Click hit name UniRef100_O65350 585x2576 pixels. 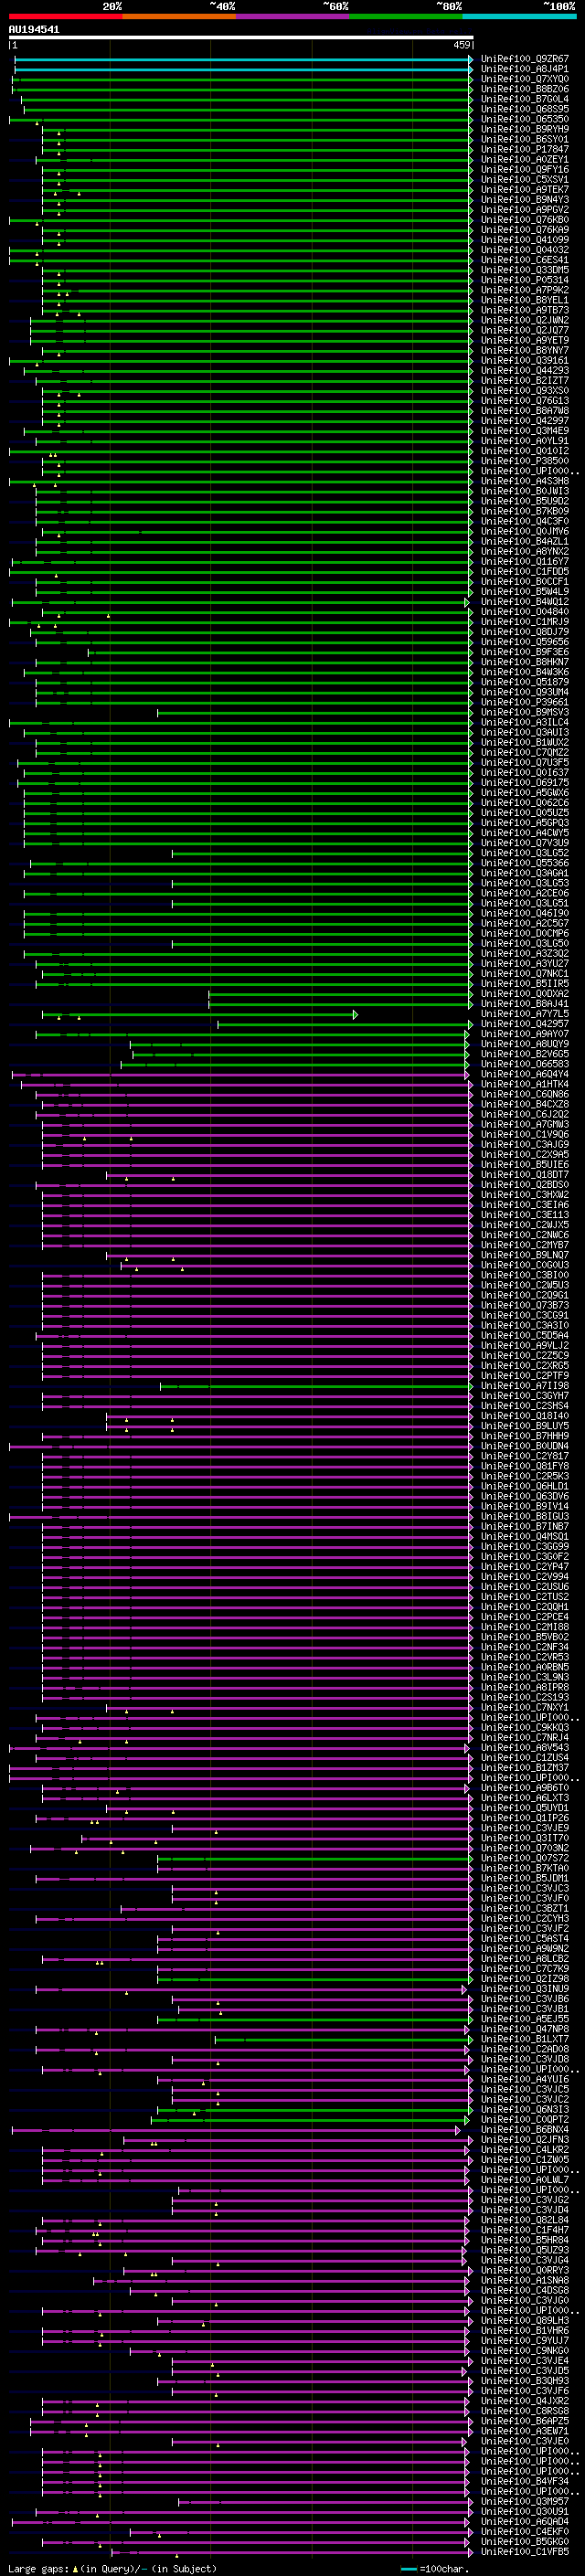[x=524, y=119]
